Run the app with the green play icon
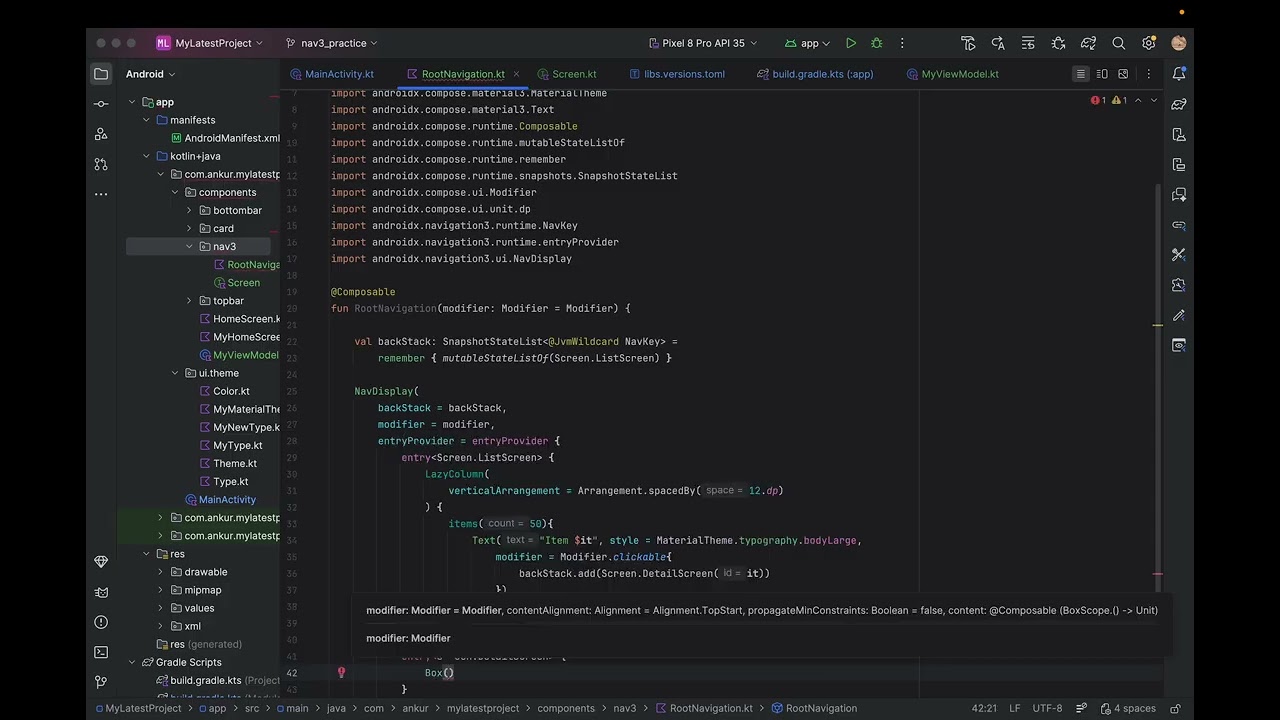 point(850,43)
